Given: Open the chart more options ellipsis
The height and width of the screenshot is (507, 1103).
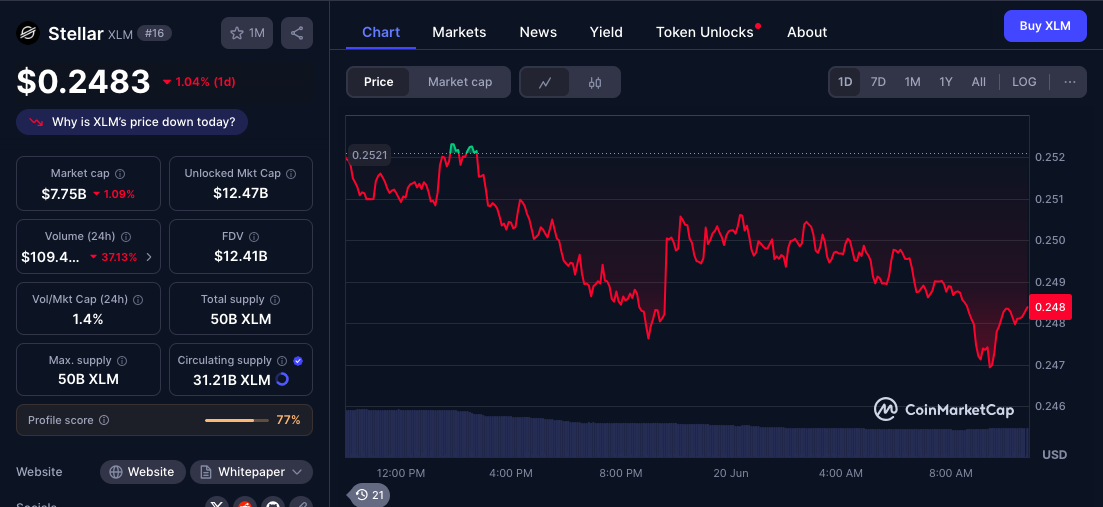Looking at the screenshot, I should point(1070,82).
